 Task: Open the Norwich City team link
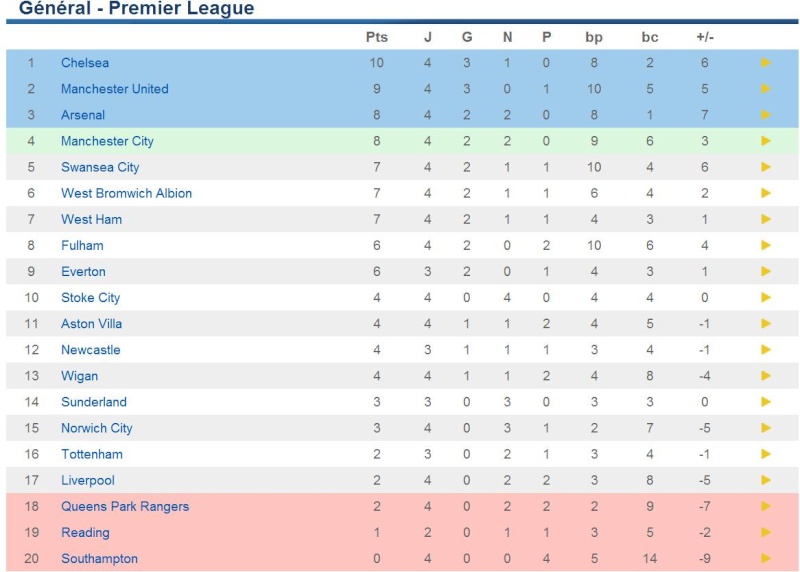coord(96,428)
